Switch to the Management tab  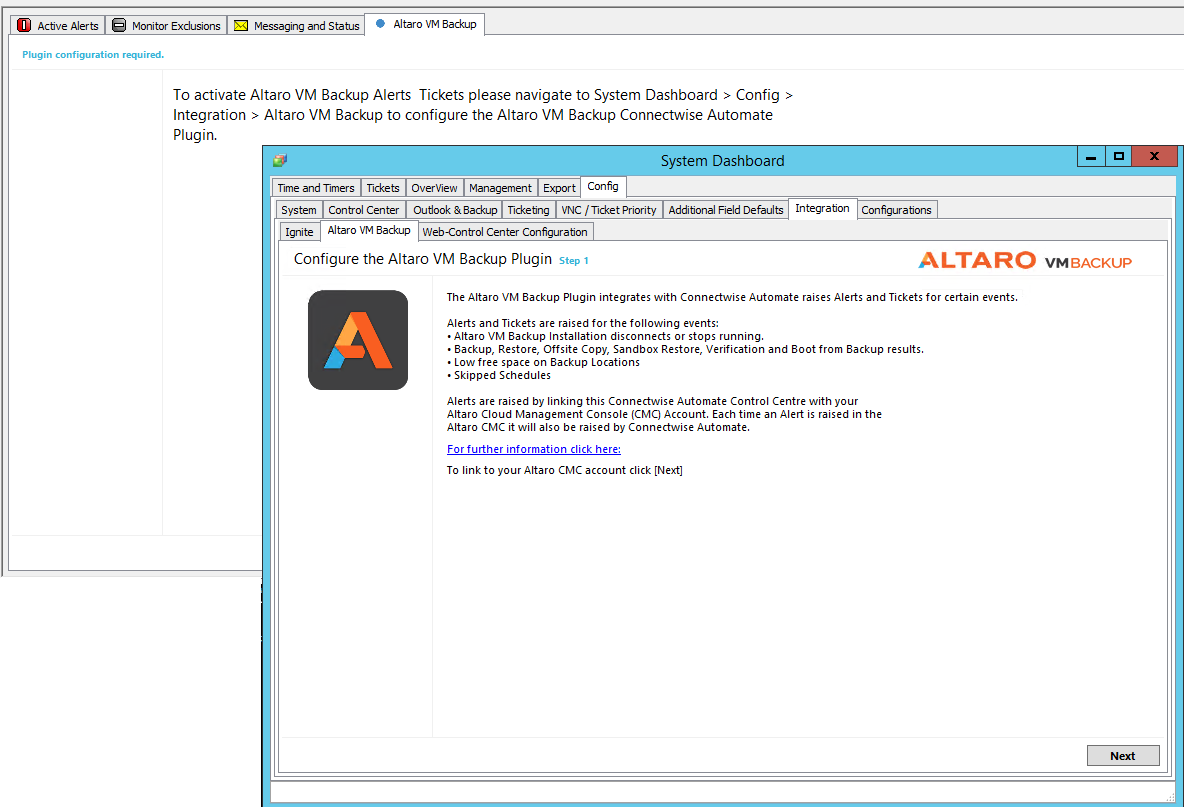click(x=500, y=187)
